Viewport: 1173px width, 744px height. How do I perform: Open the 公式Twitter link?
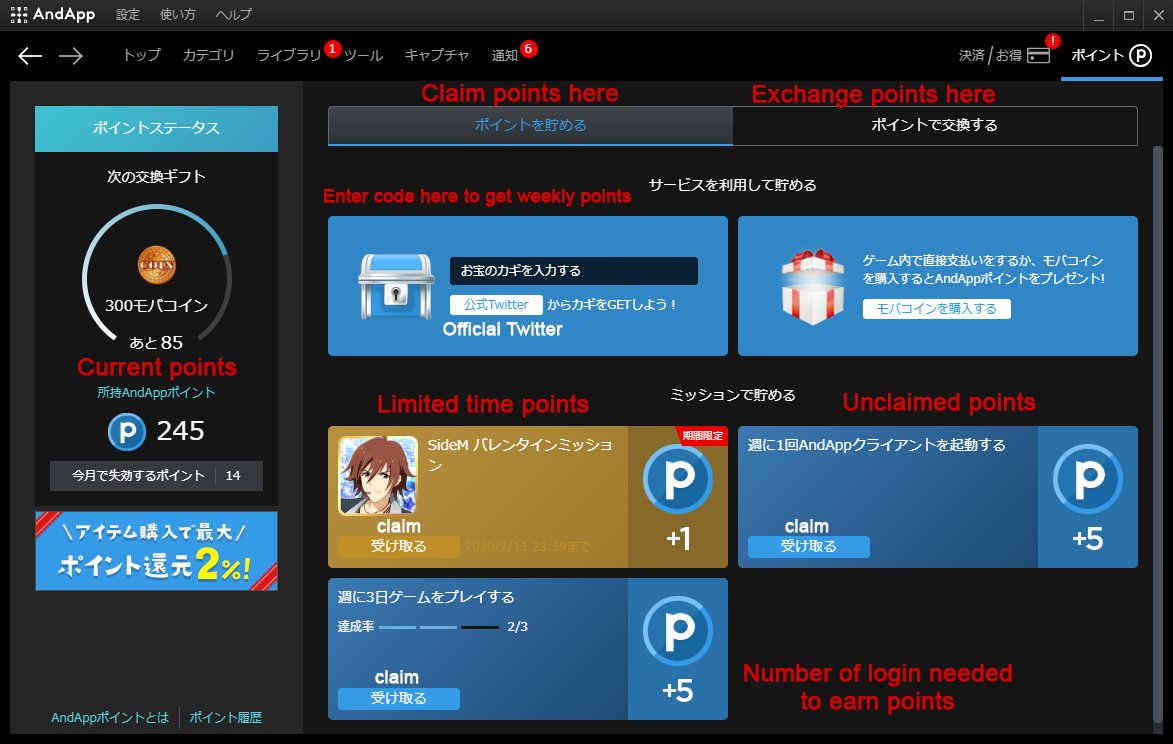496,304
